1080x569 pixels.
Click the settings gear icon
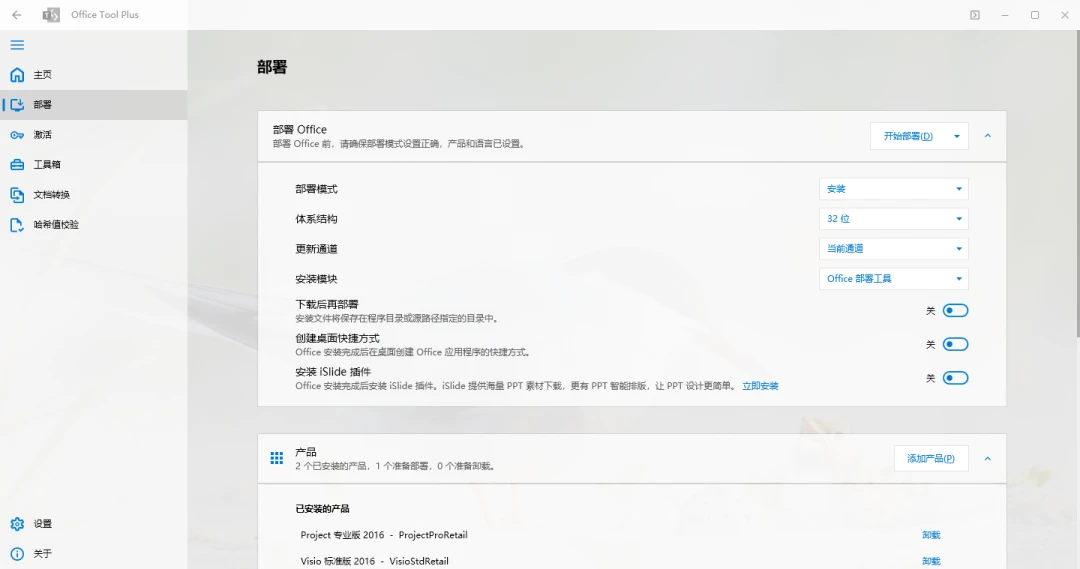click(x=17, y=524)
